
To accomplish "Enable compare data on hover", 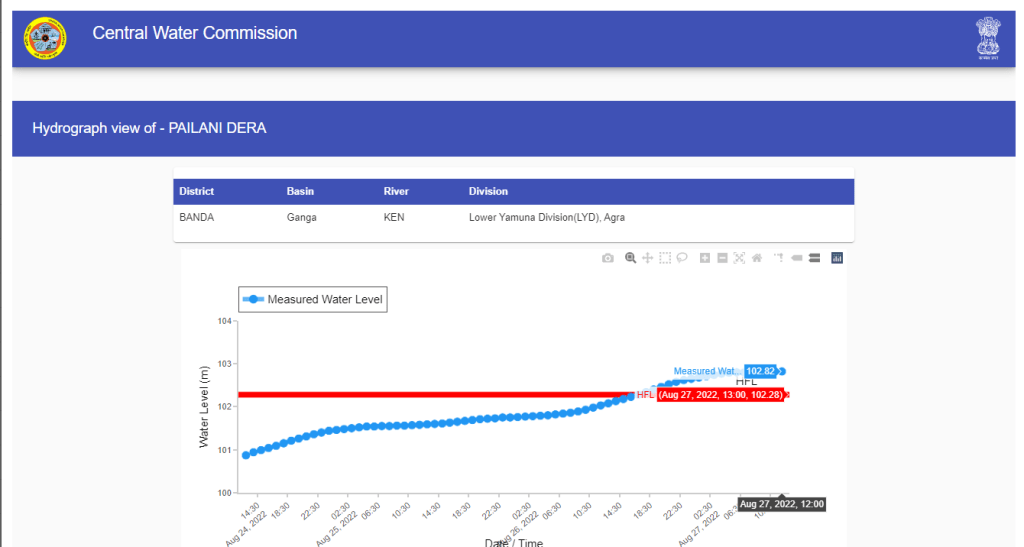I will pyautogui.click(x=815, y=258).
